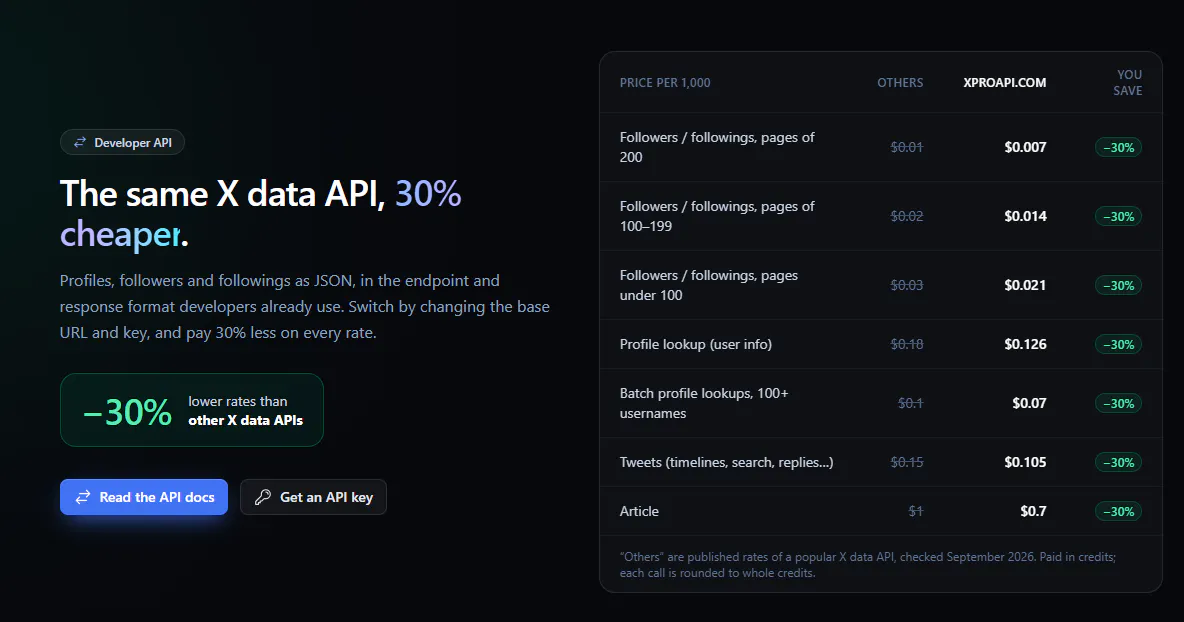
Task: Click the key icon on Get an API key
Action: point(263,497)
